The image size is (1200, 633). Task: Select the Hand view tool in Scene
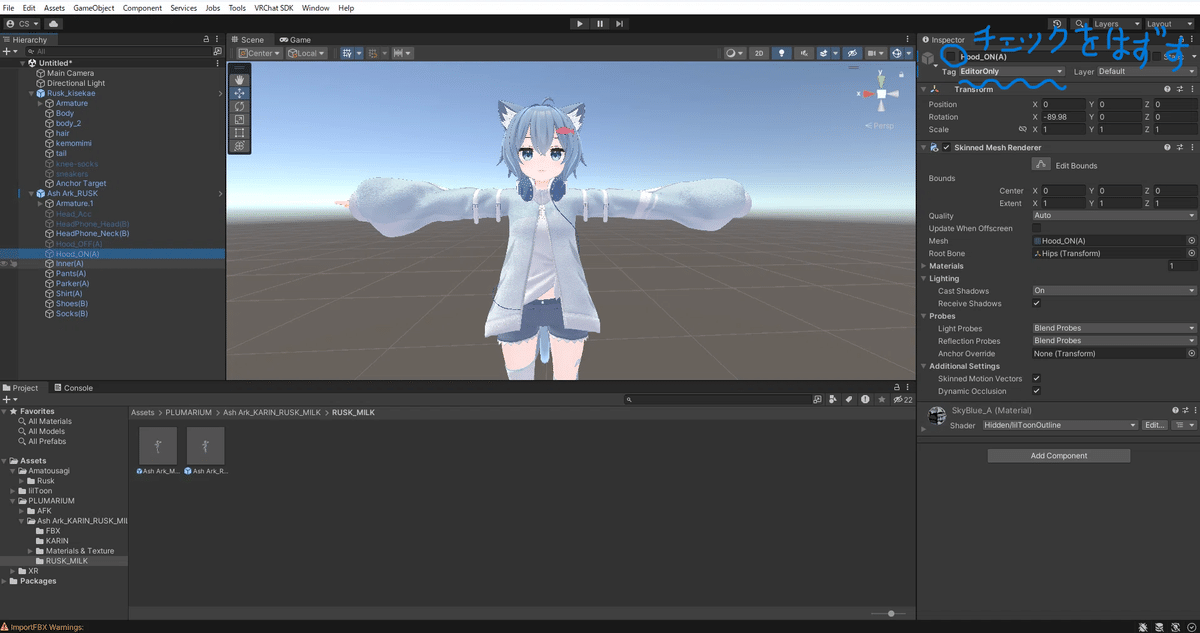(x=239, y=80)
